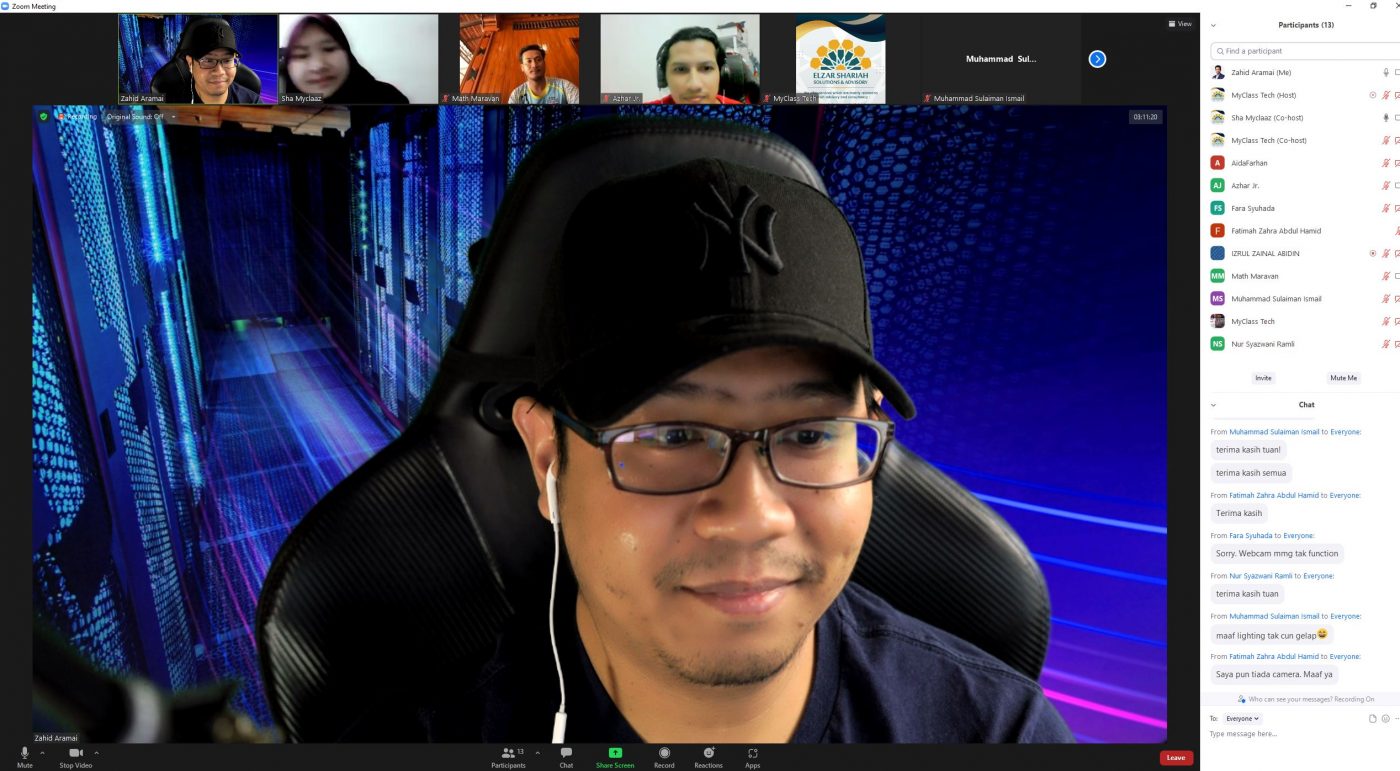Open the Reactions menu
The width and height of the screenshot is (1400, 771).
coord(708,753)
